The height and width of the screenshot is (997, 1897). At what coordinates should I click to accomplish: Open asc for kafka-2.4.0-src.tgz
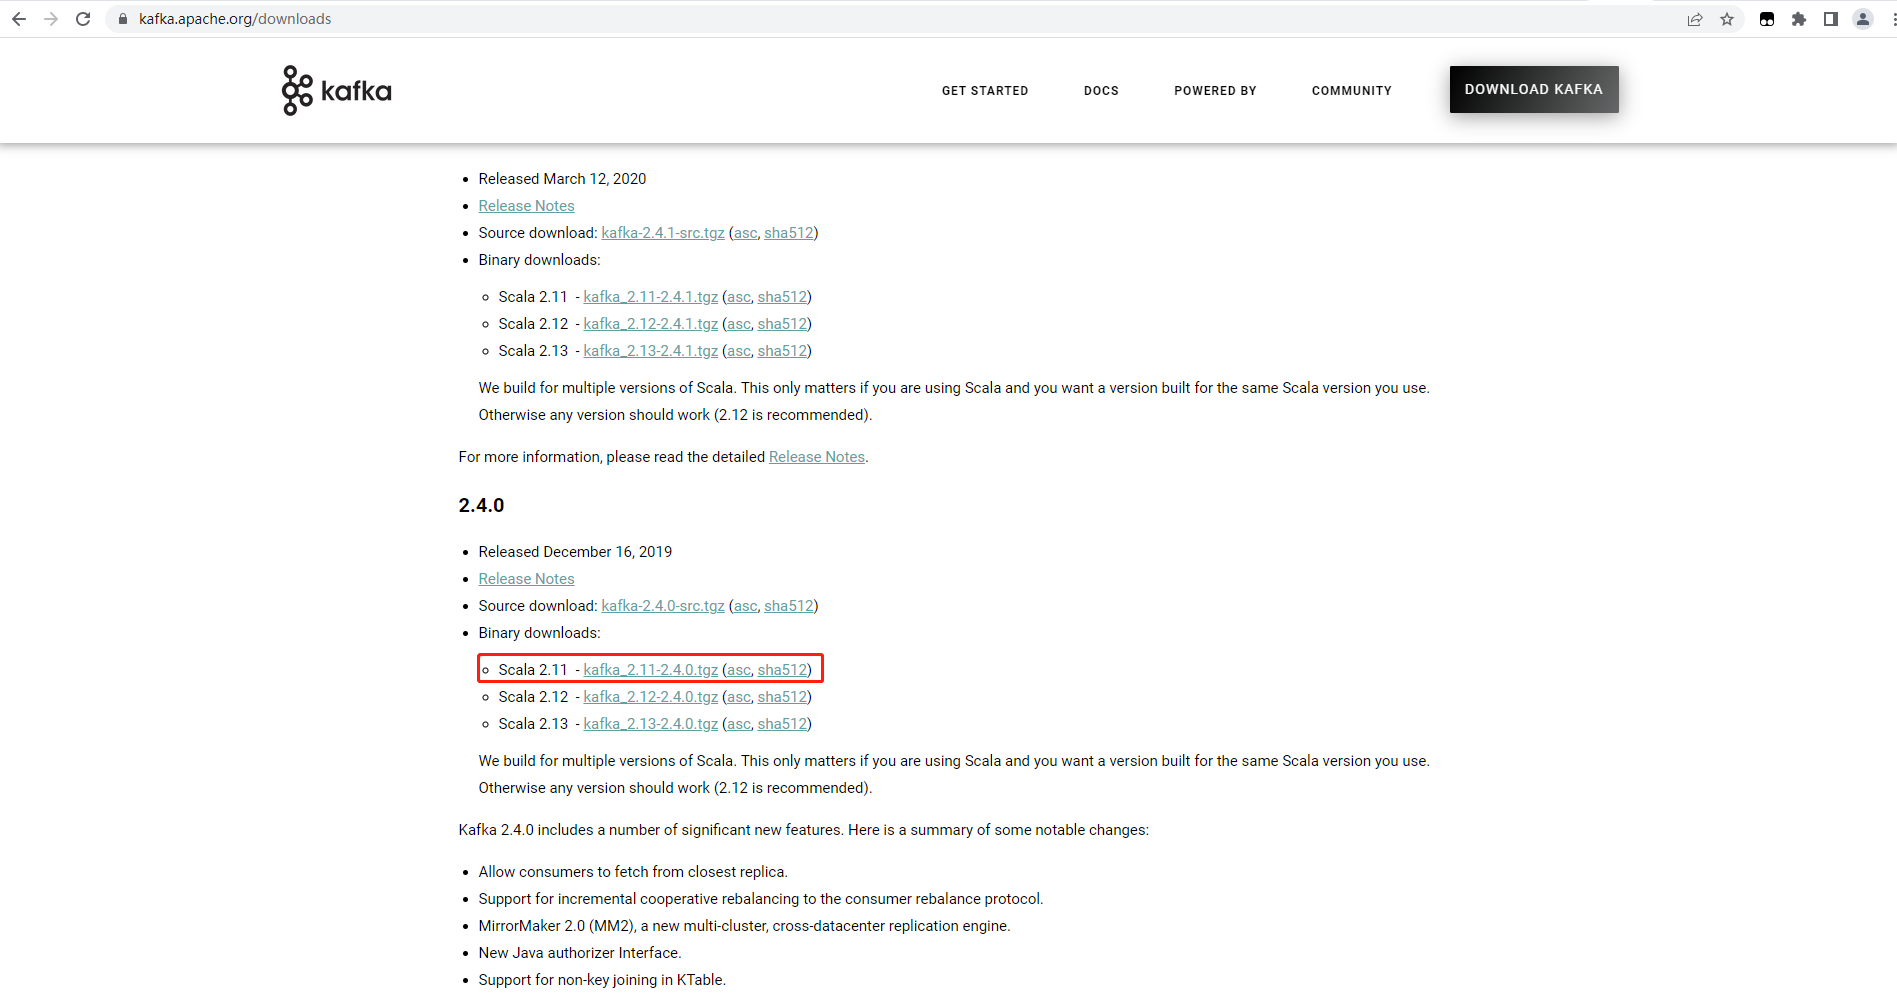tap(746, 606)
